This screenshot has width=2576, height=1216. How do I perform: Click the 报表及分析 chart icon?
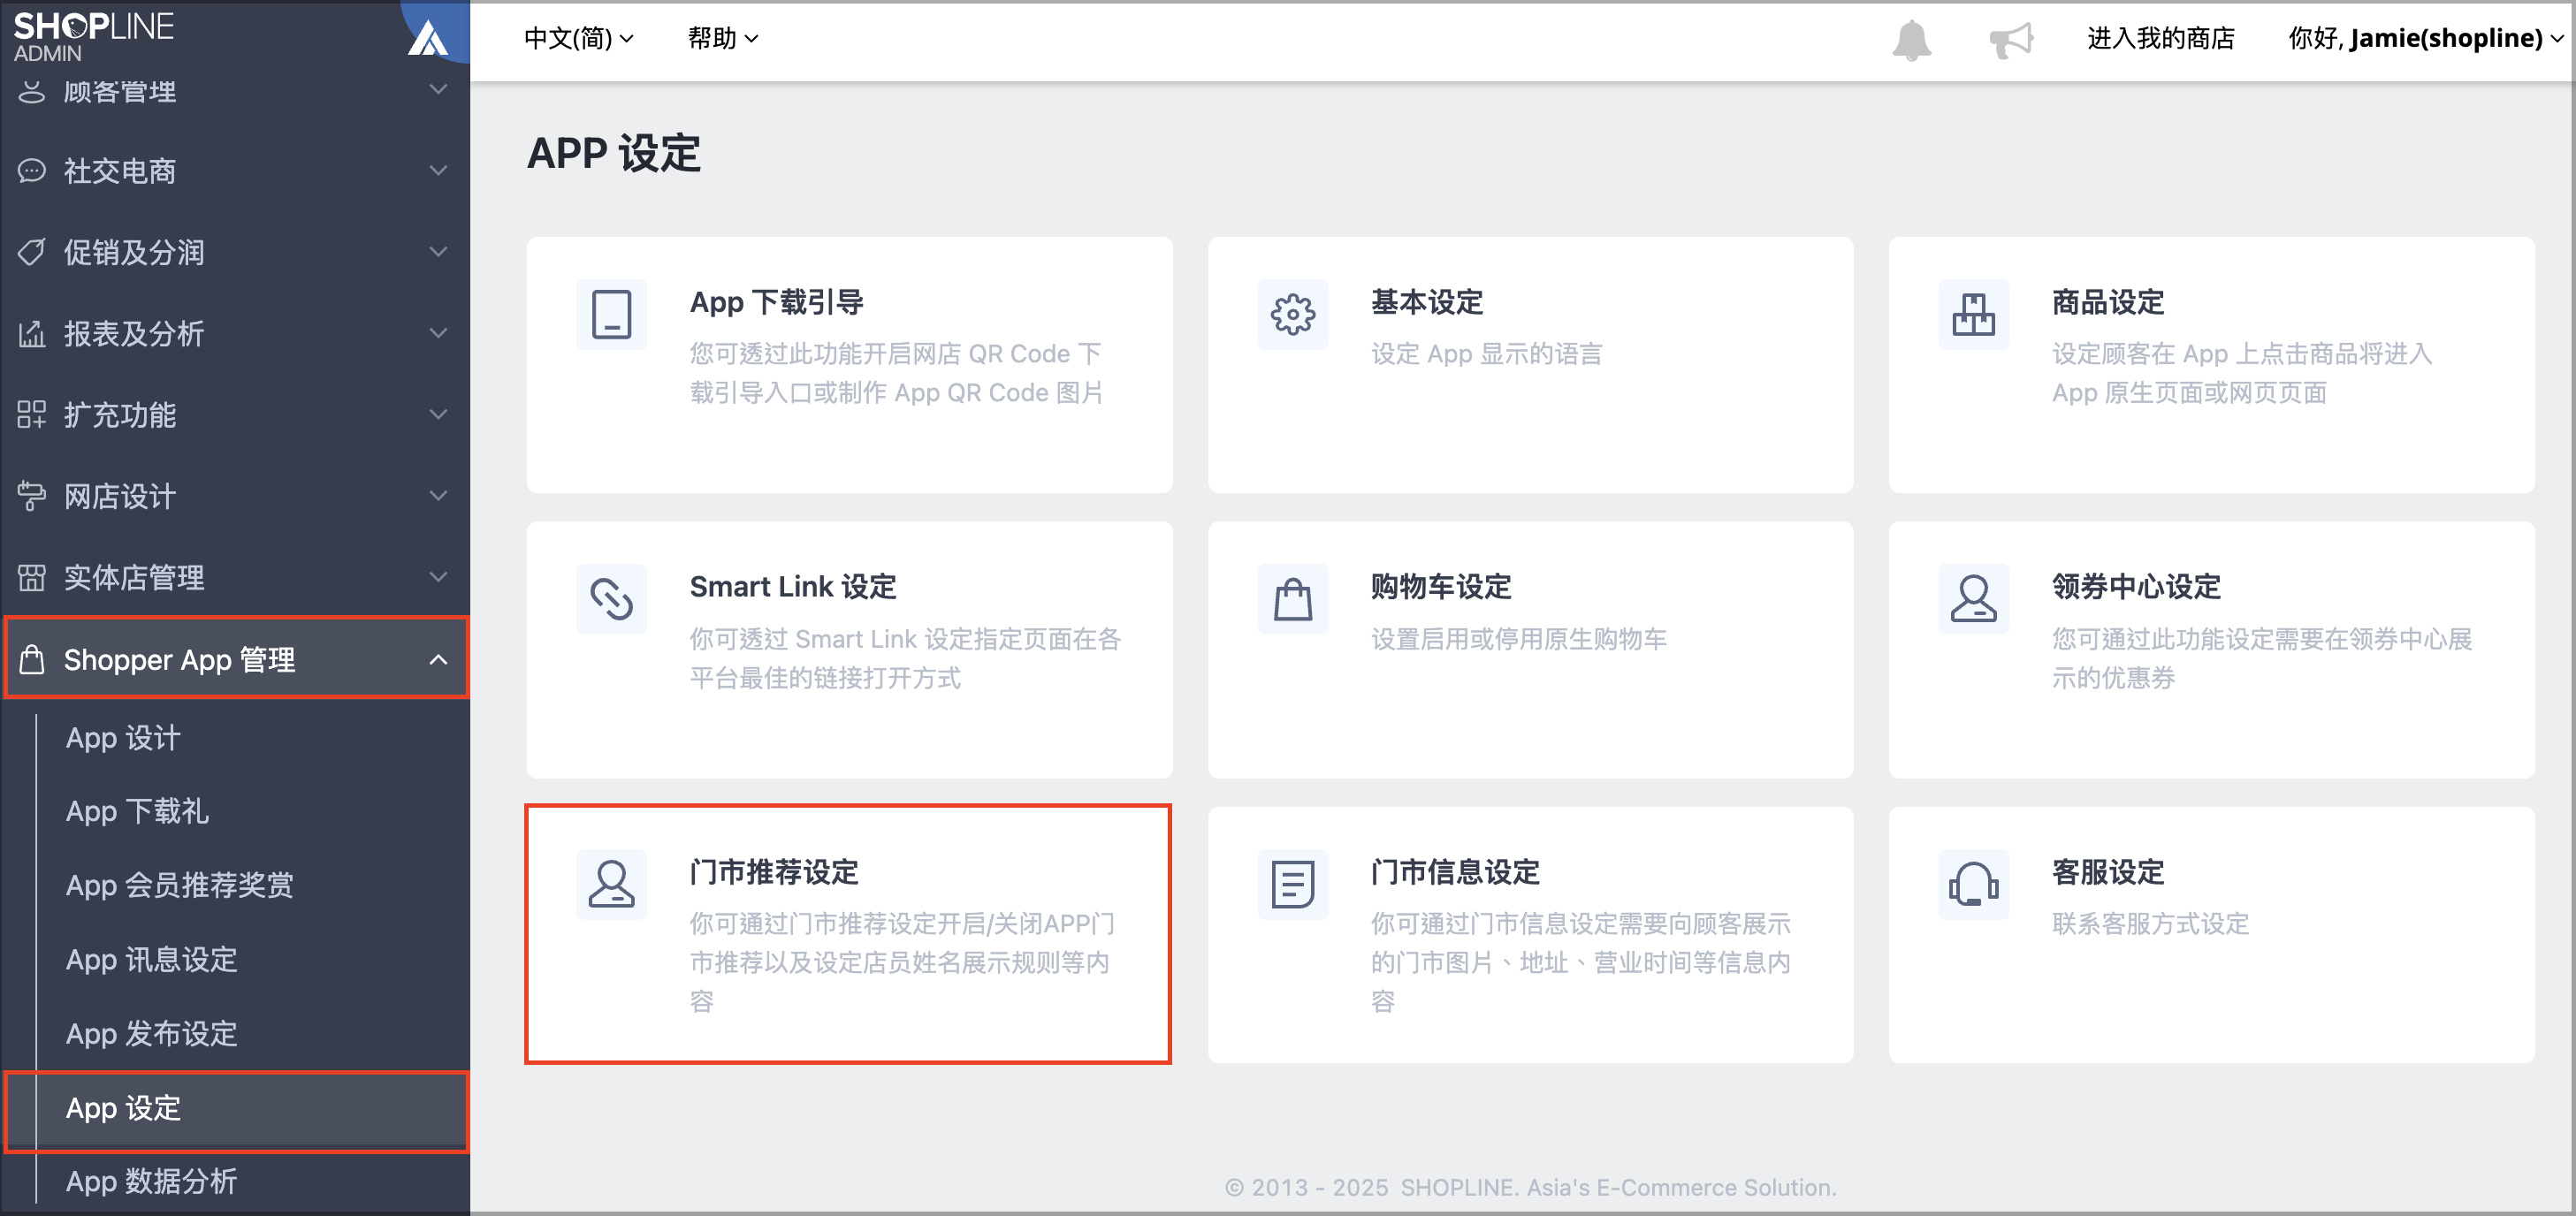click(32, 333)
